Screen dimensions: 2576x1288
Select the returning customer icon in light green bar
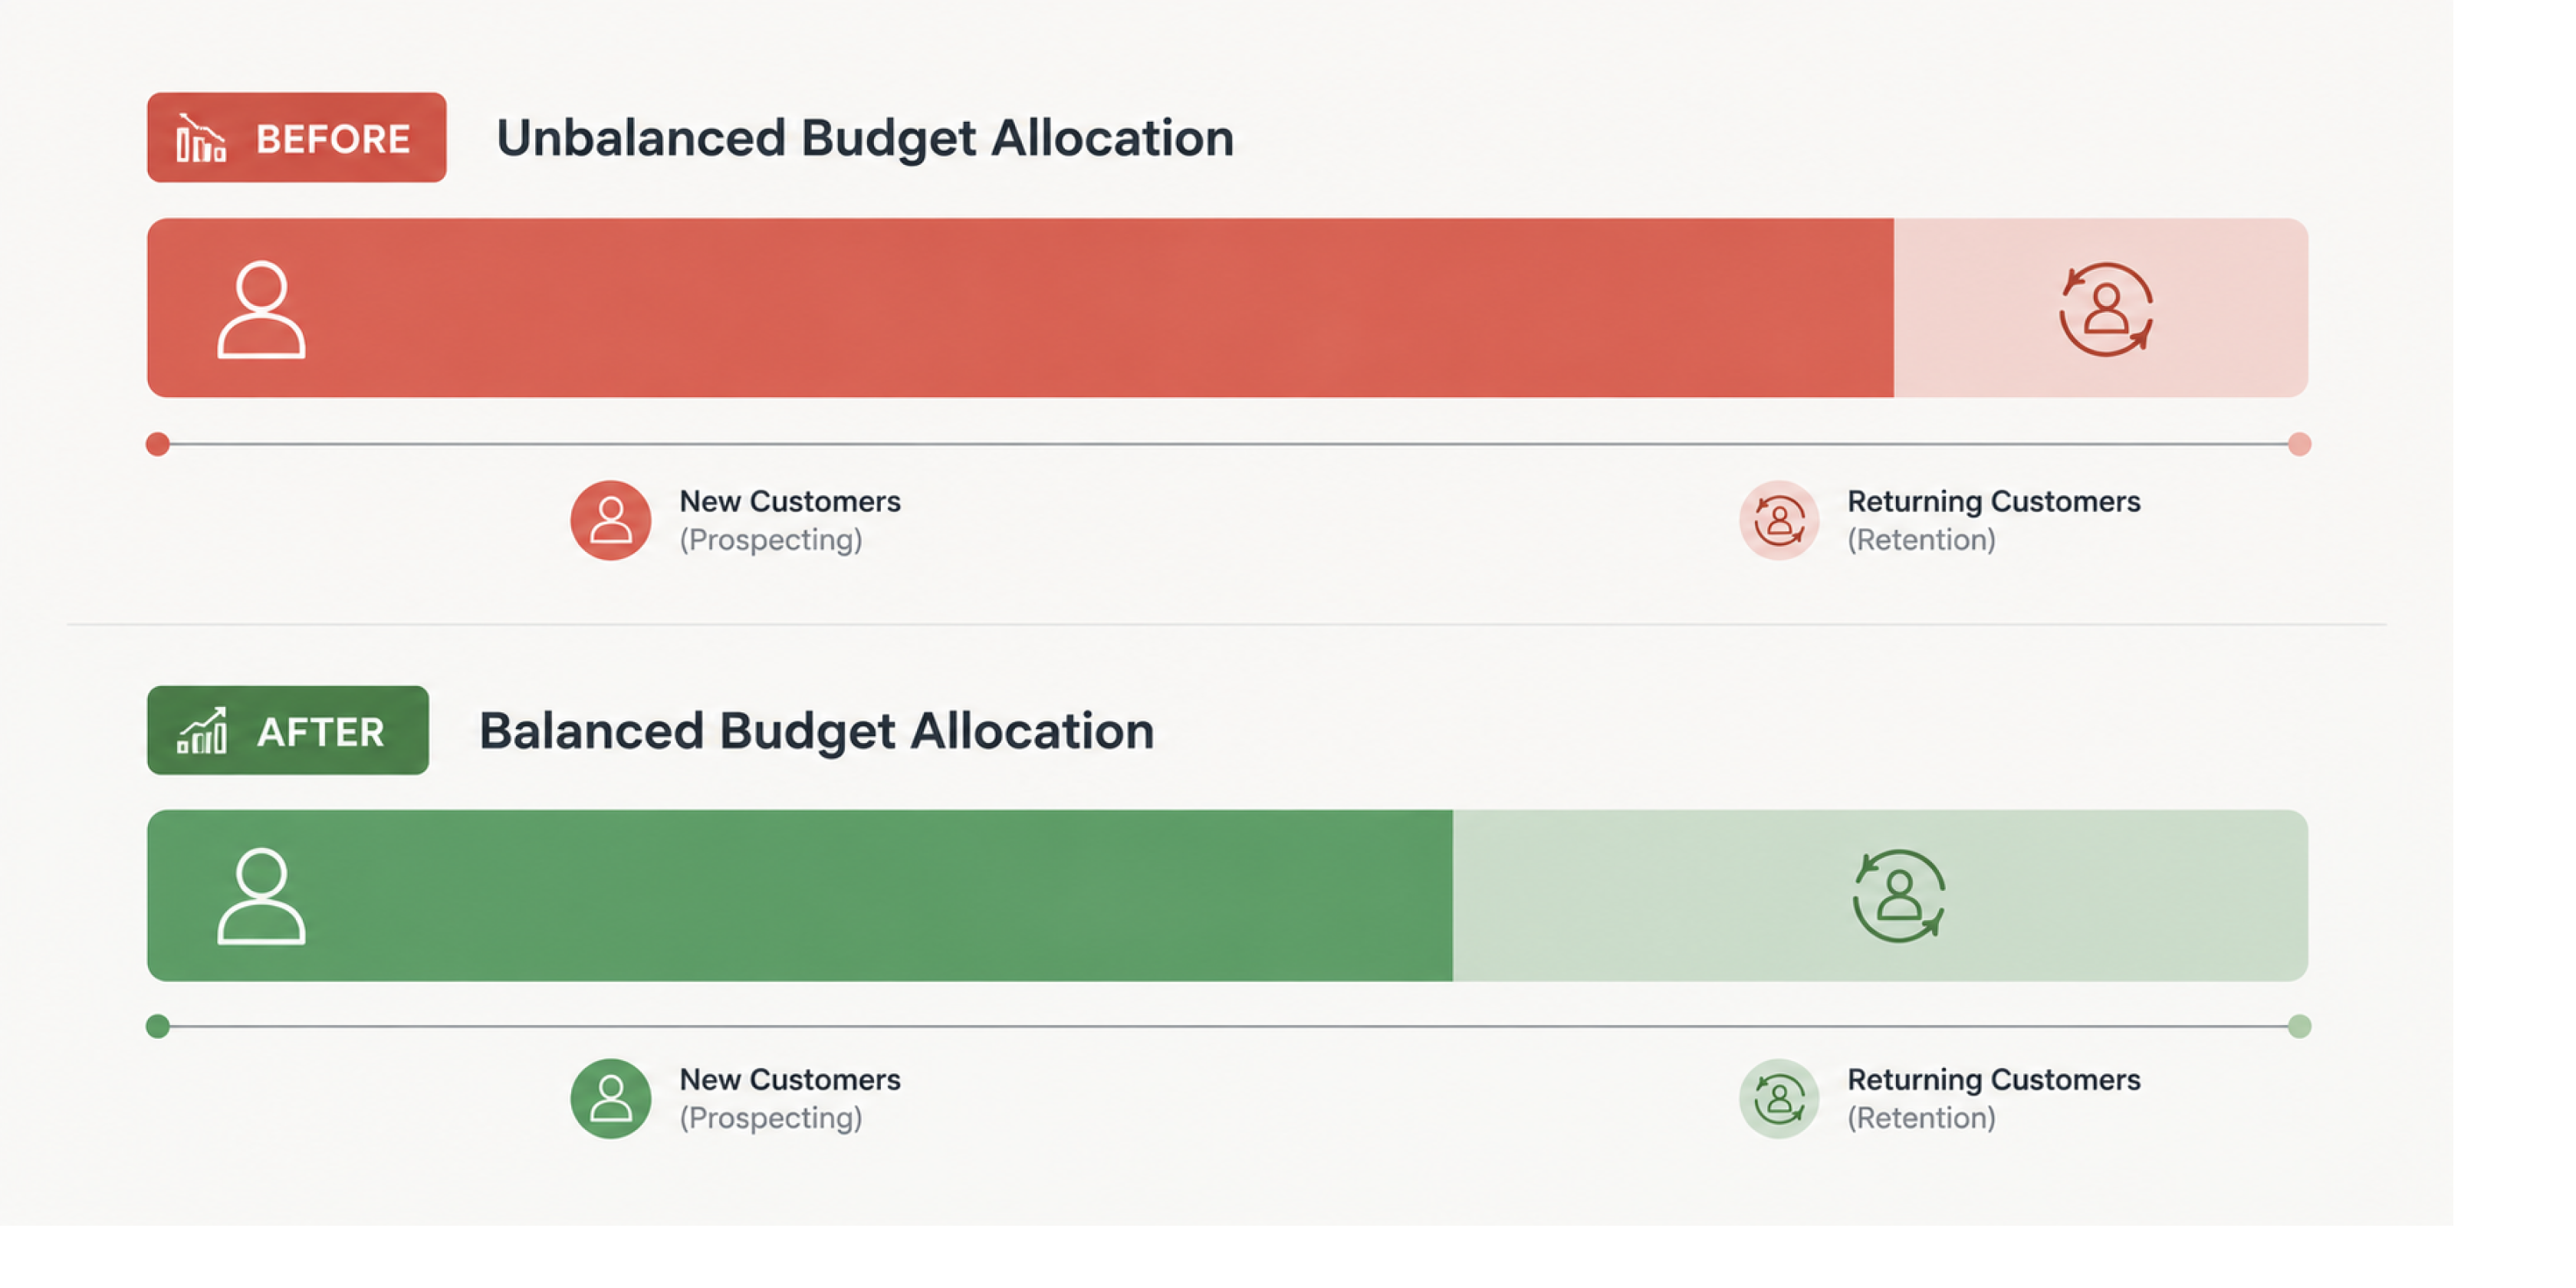click(1898, 896)
